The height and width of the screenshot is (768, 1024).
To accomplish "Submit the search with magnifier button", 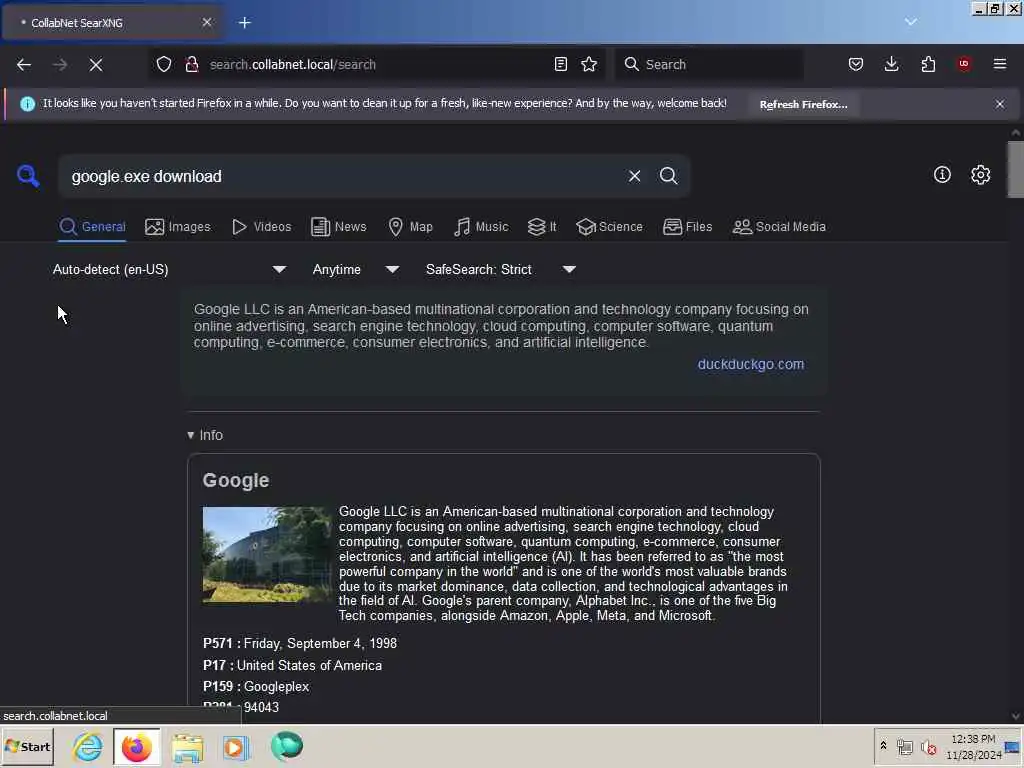I will [x=668, y=176].
